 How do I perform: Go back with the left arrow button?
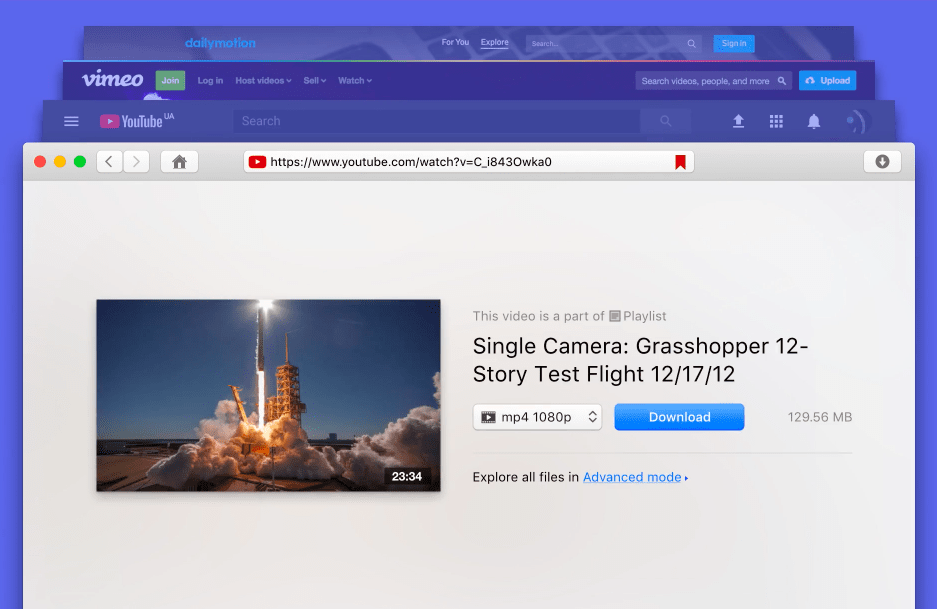(x=110, y=162)
